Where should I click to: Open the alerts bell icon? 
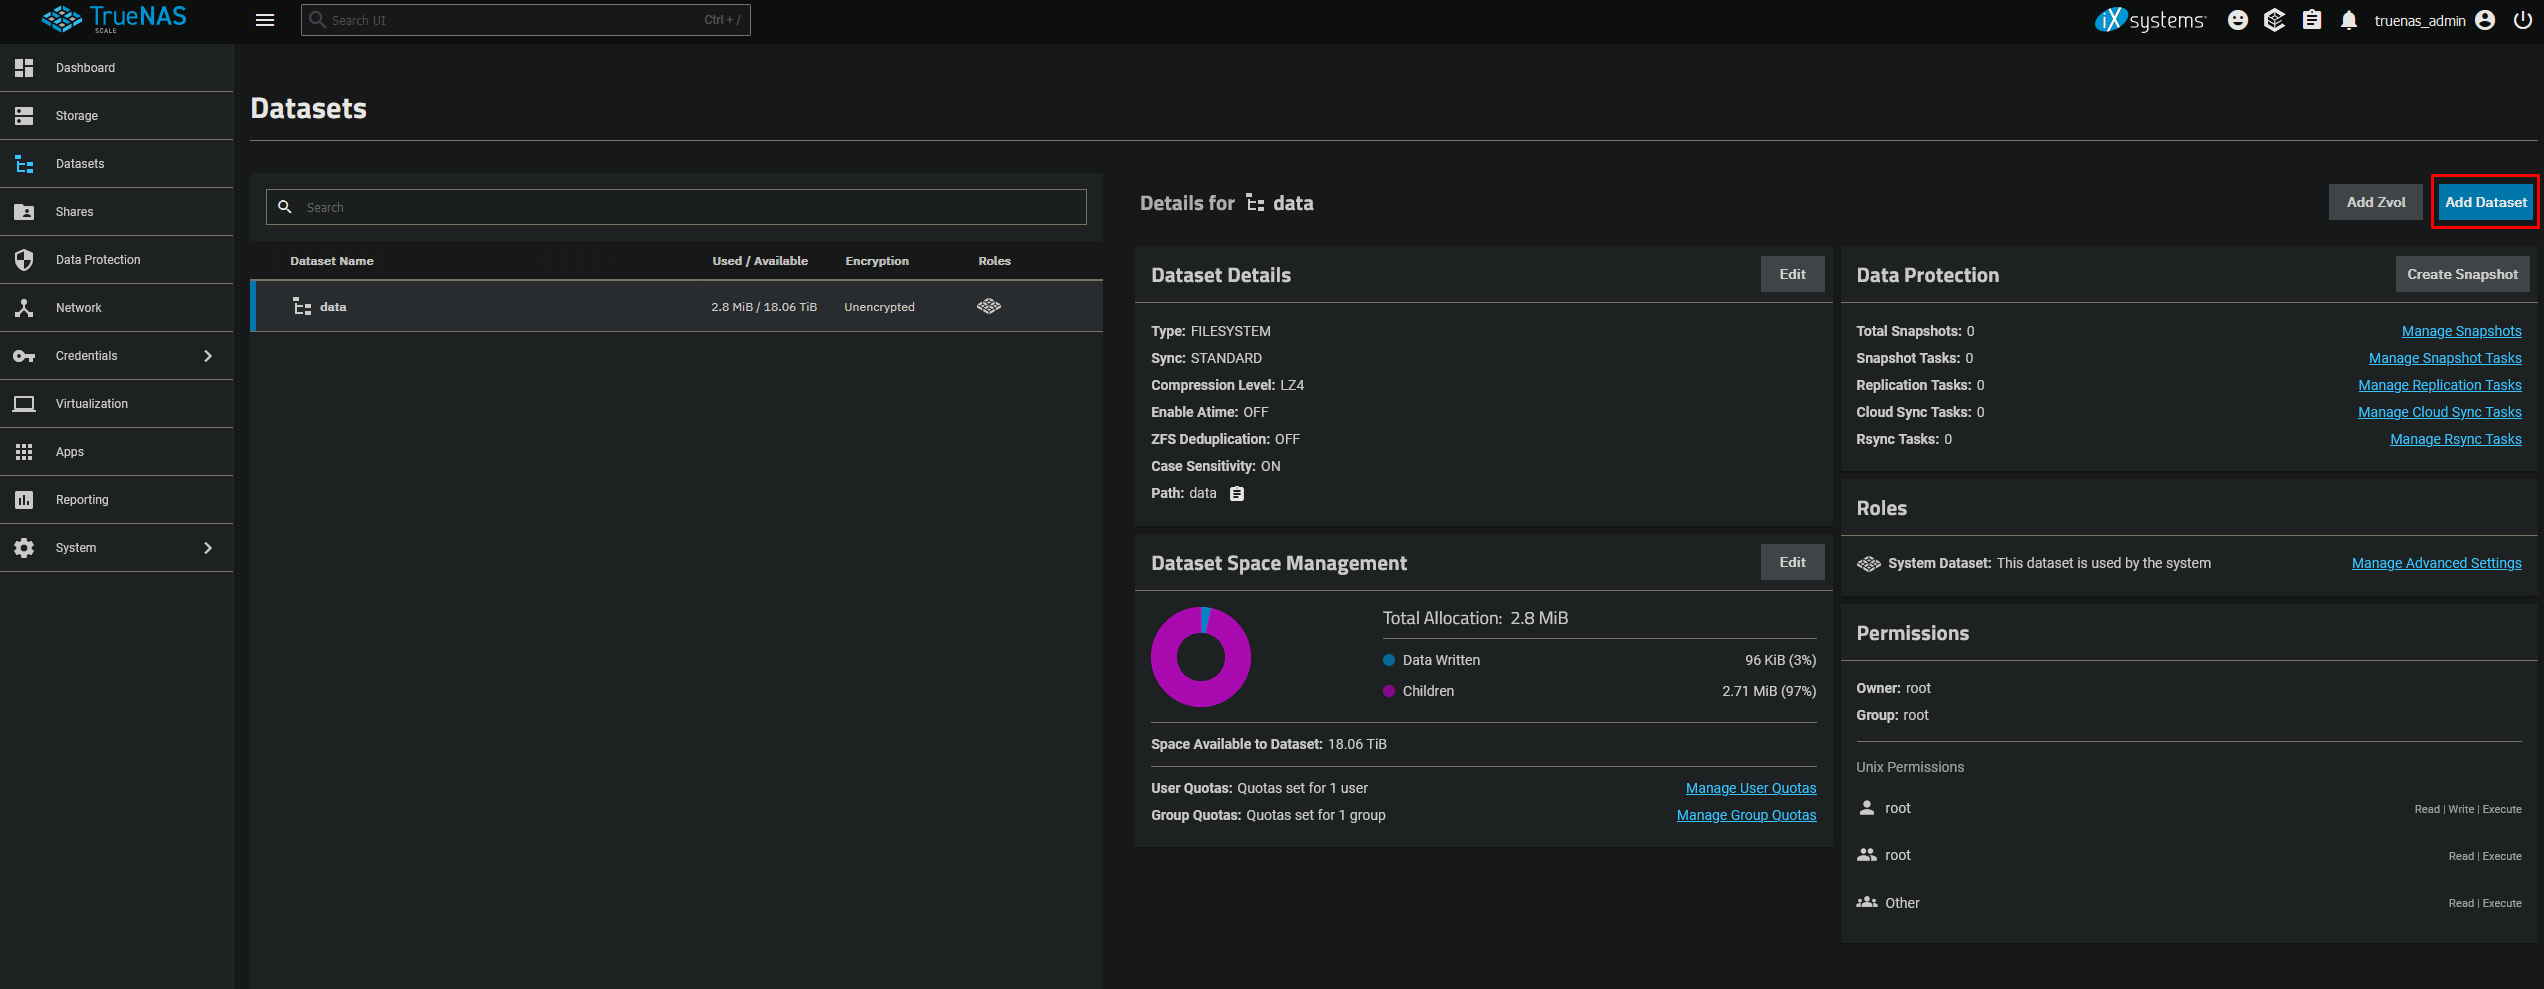2349,20
